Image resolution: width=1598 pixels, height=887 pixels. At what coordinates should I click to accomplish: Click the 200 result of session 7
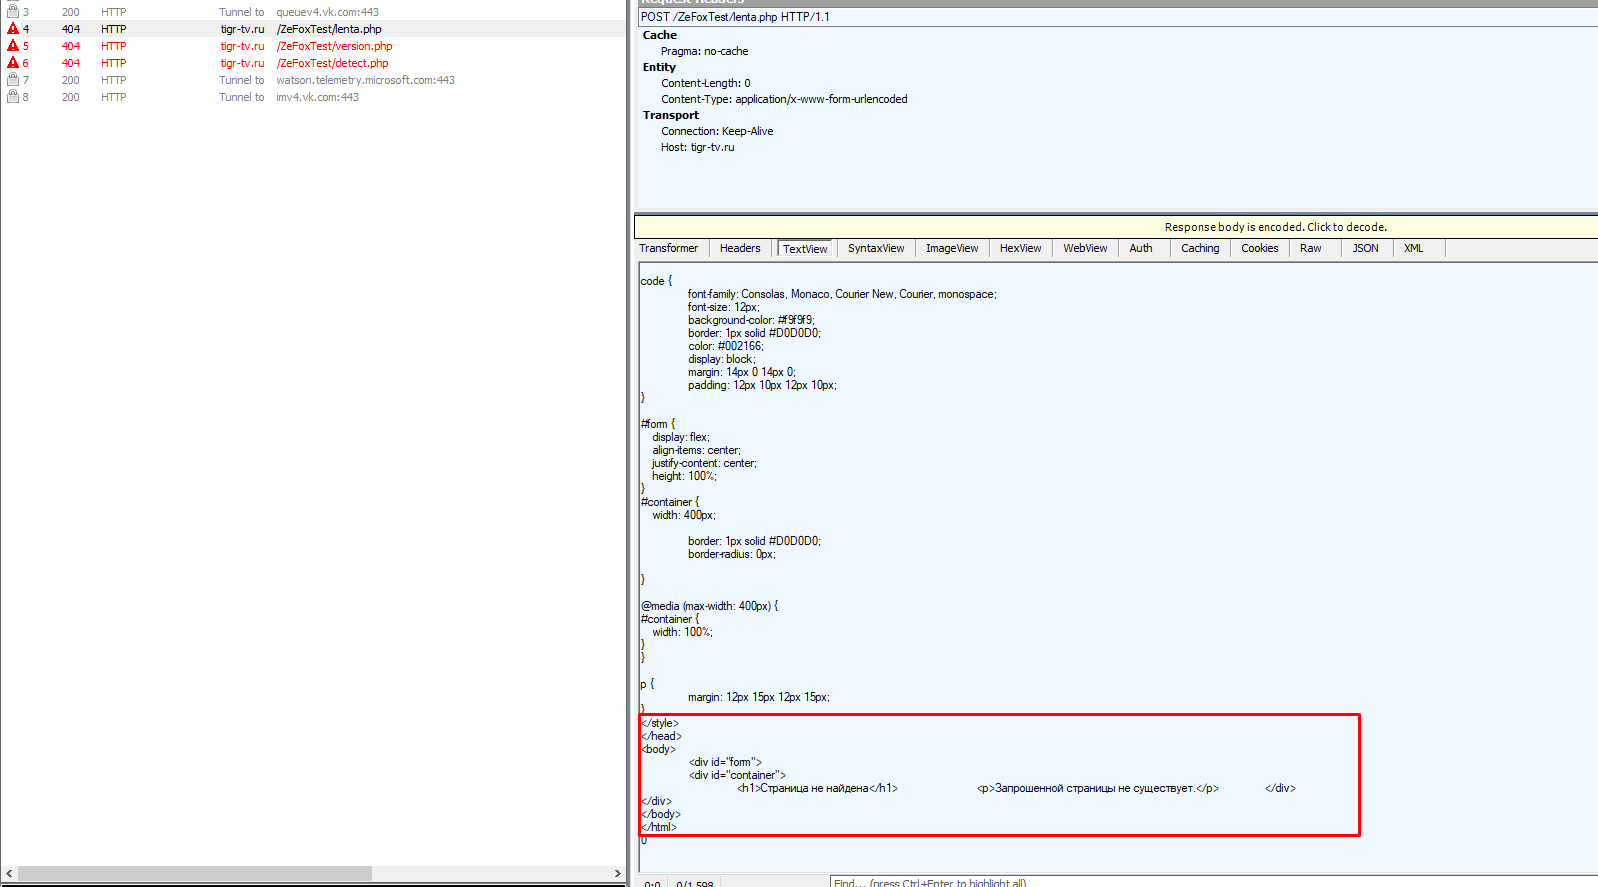[x=70, y=80]
